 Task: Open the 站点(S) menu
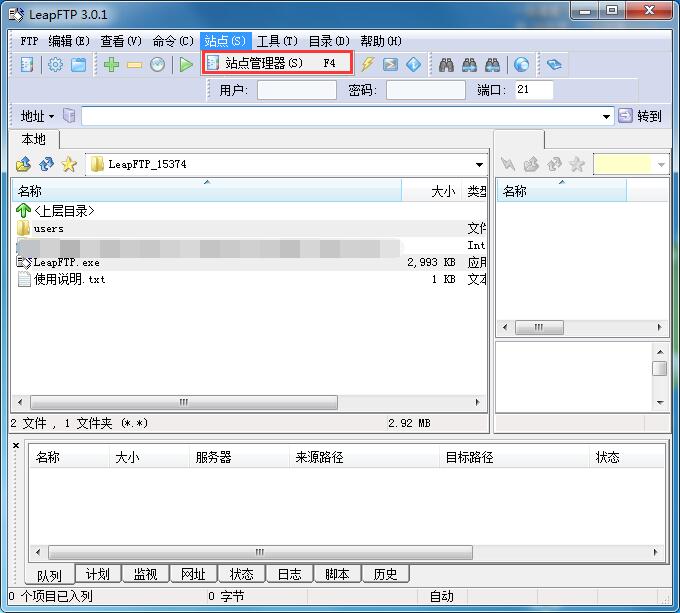tap(226, 41)
